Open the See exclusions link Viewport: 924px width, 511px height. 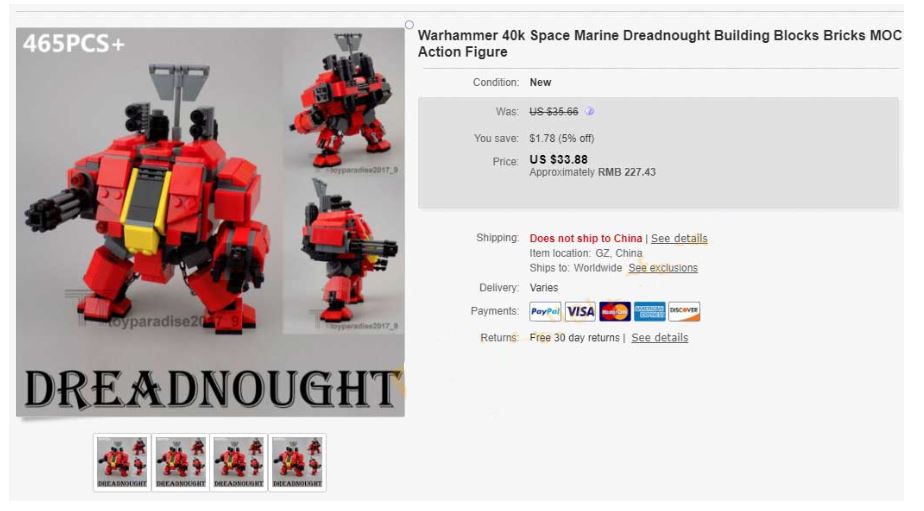[x=662, y=268]
